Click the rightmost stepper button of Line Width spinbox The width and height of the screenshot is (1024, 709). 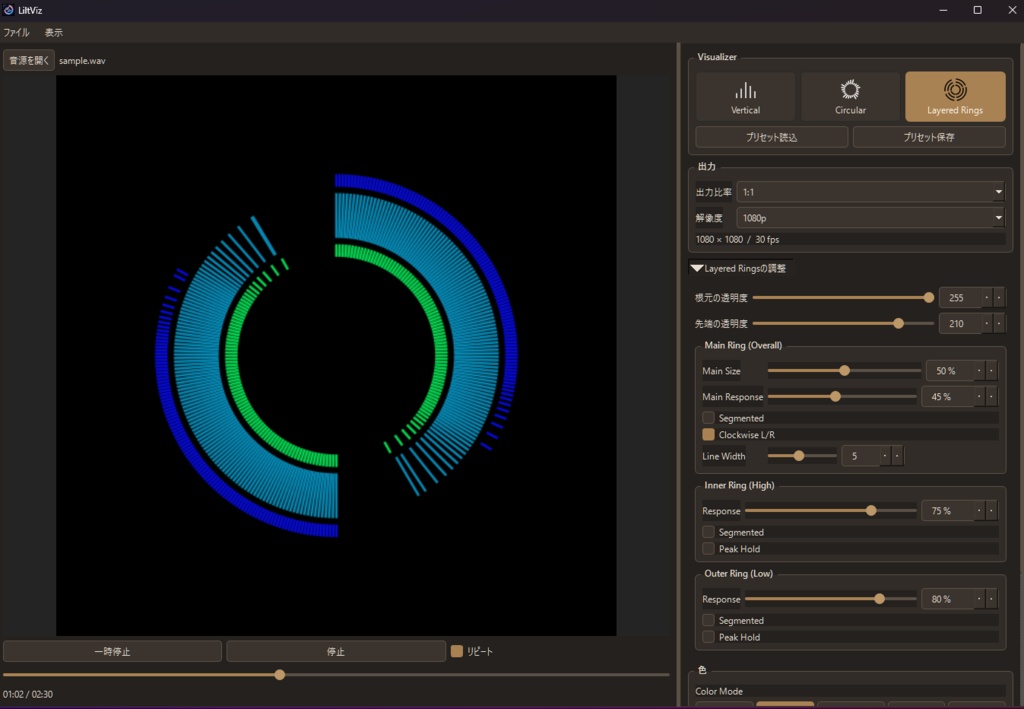click(897, 456)
